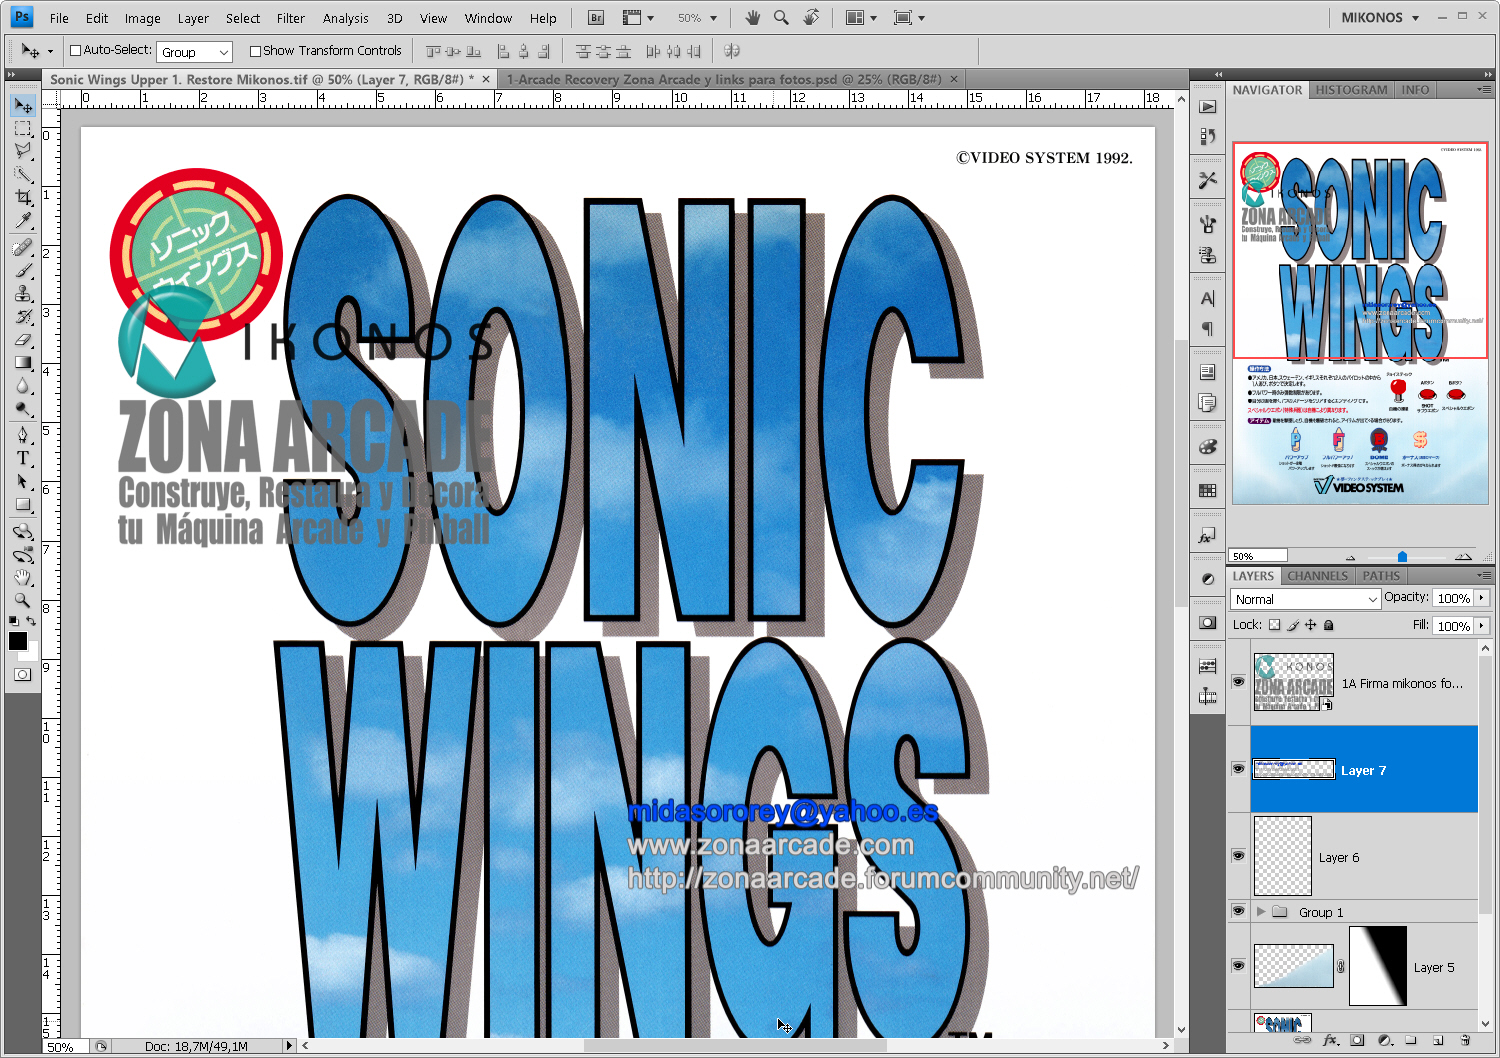The height and width of the screenshot is (1058, 1500).
Task: Click the foreground color swatch
Action: (x=18, y=641)
